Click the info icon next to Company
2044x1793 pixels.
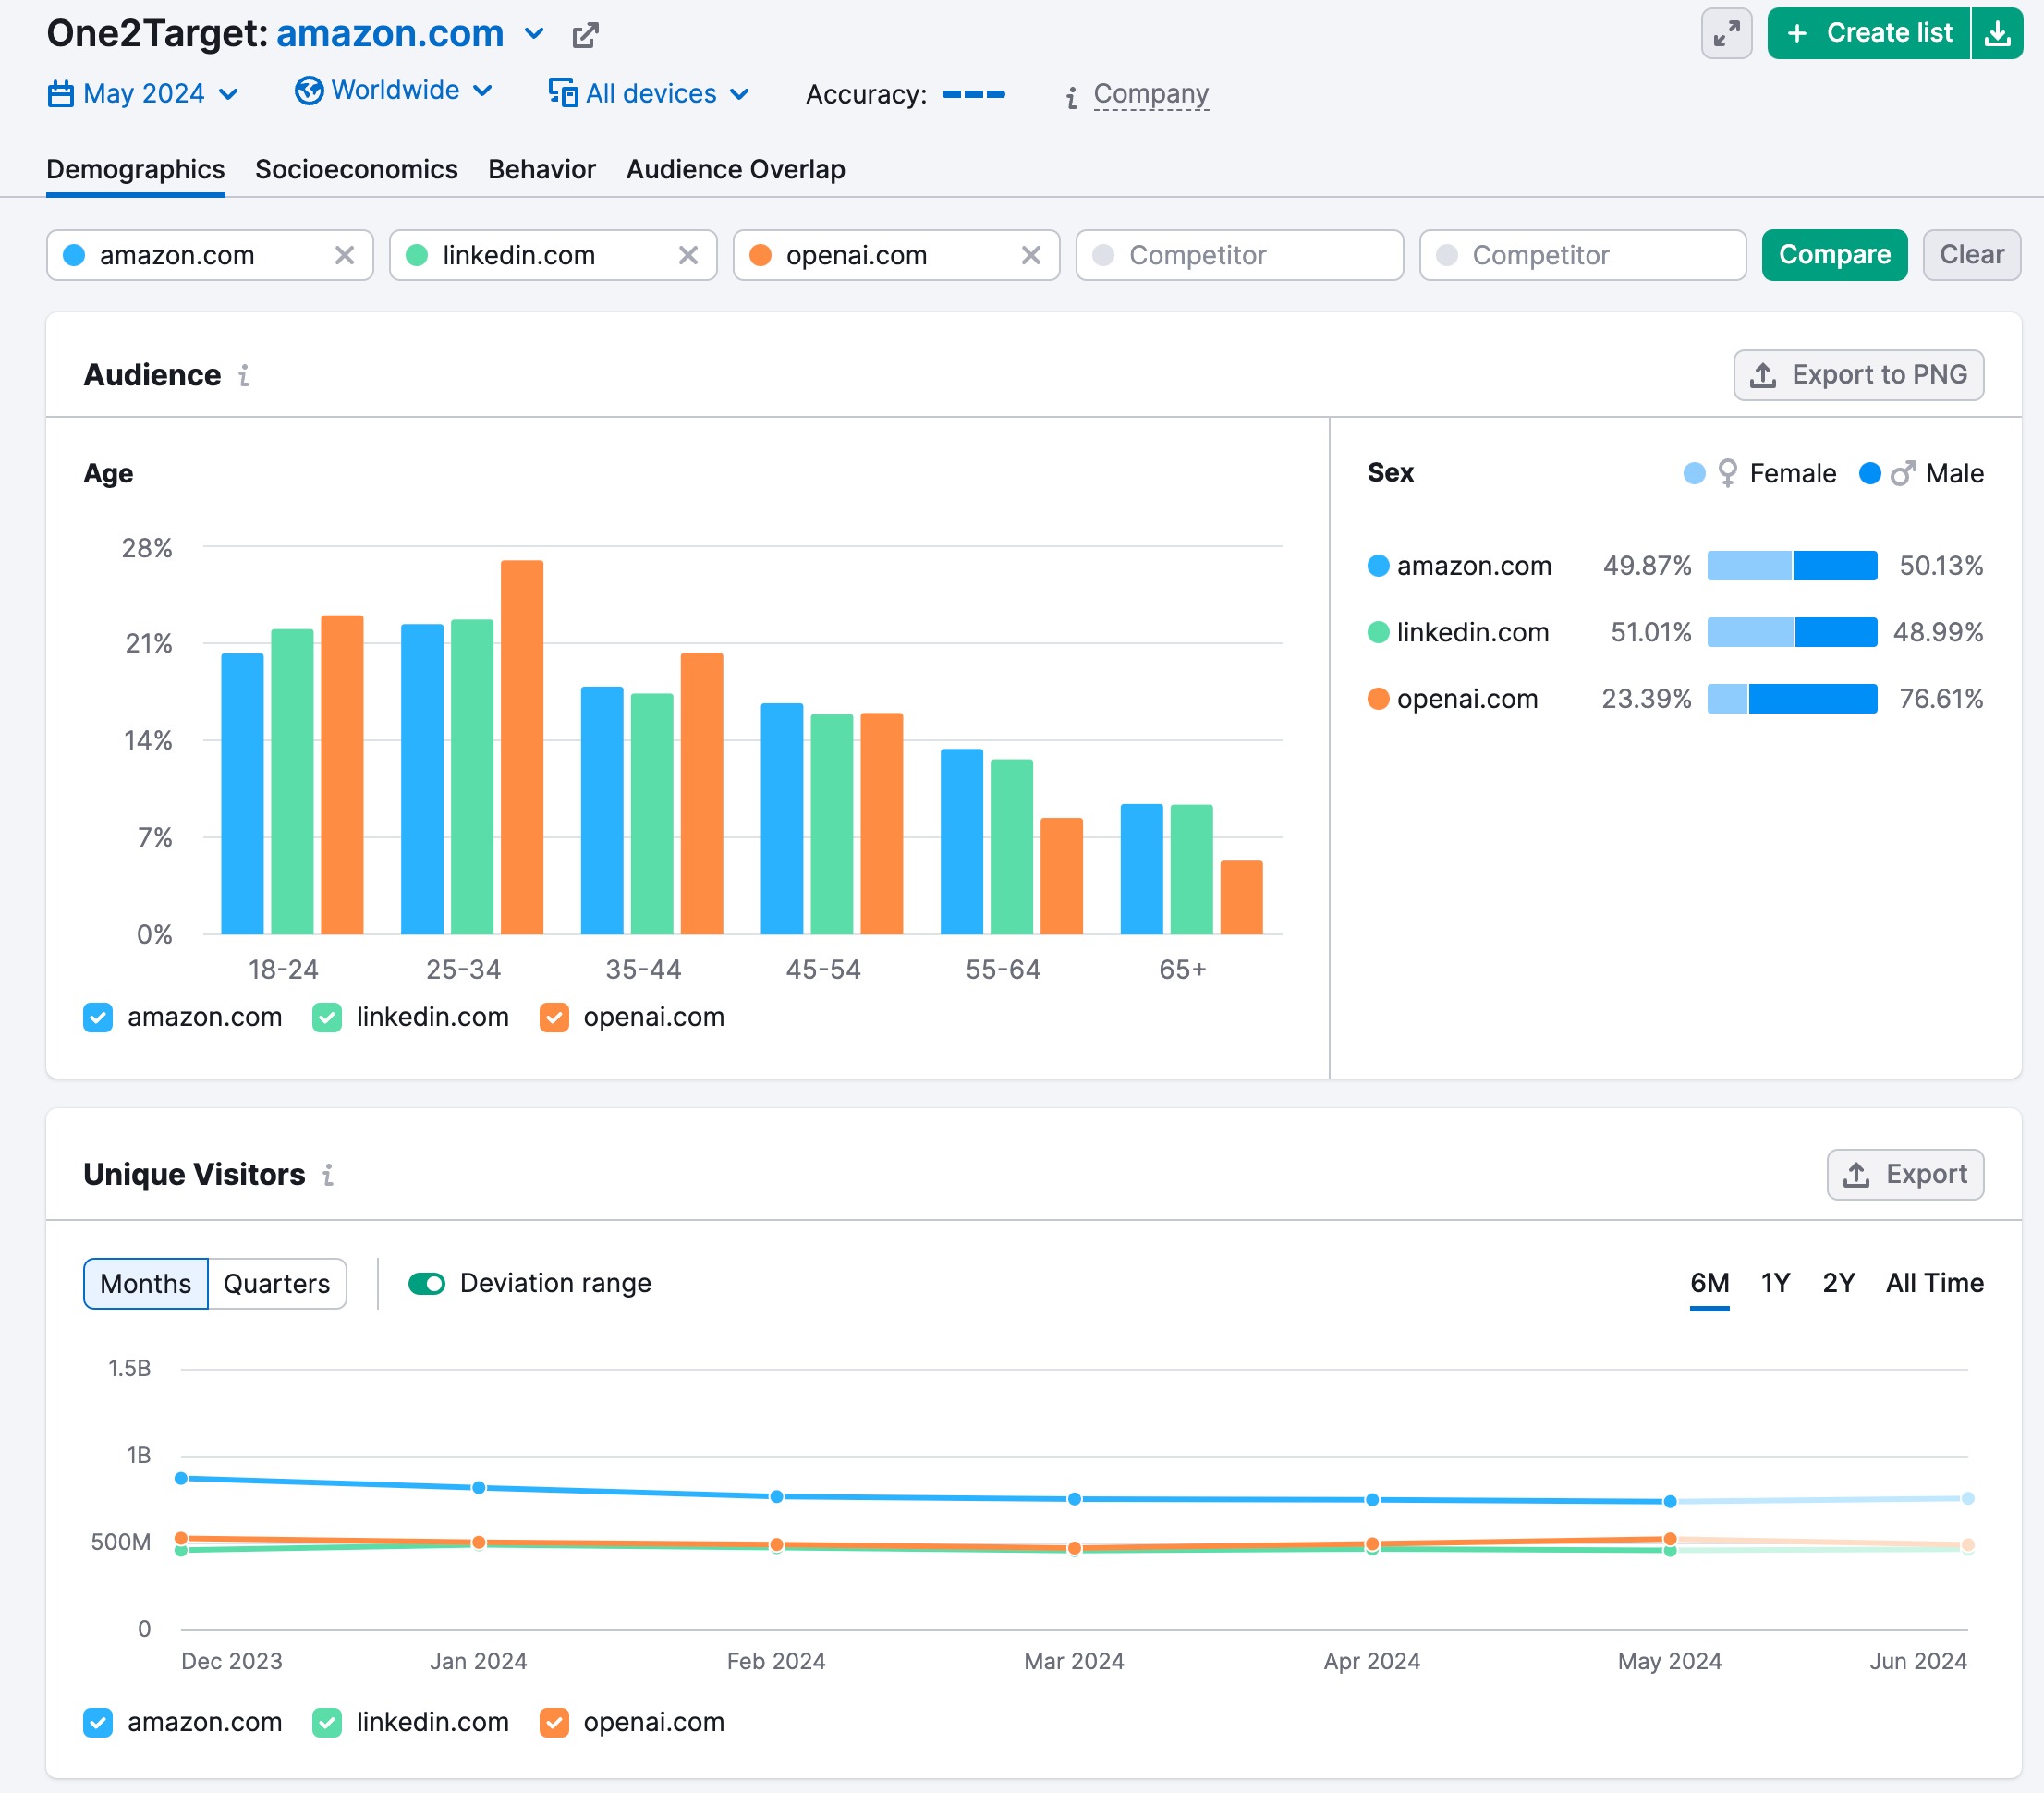[1072, 97]
